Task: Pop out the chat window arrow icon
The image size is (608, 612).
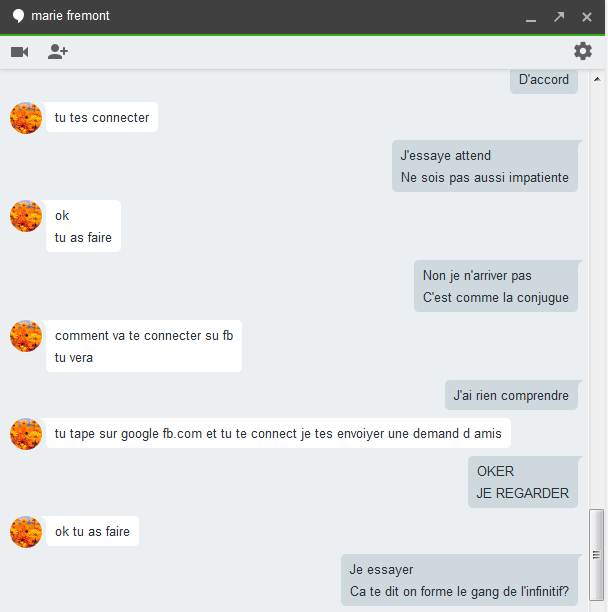Action: click(x=559, y=16)
